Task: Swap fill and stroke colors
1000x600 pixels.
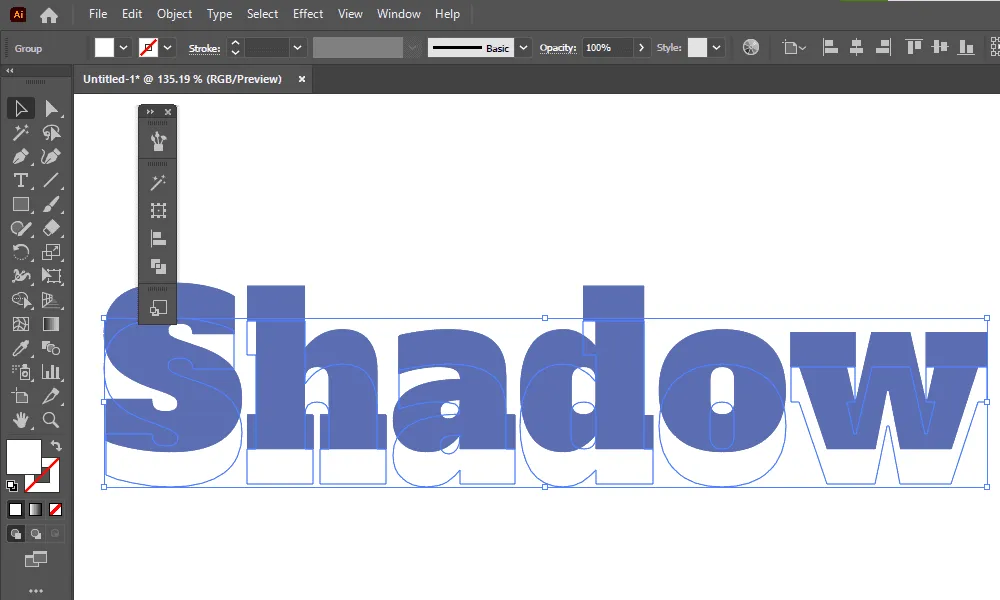Action: point(56,446)
